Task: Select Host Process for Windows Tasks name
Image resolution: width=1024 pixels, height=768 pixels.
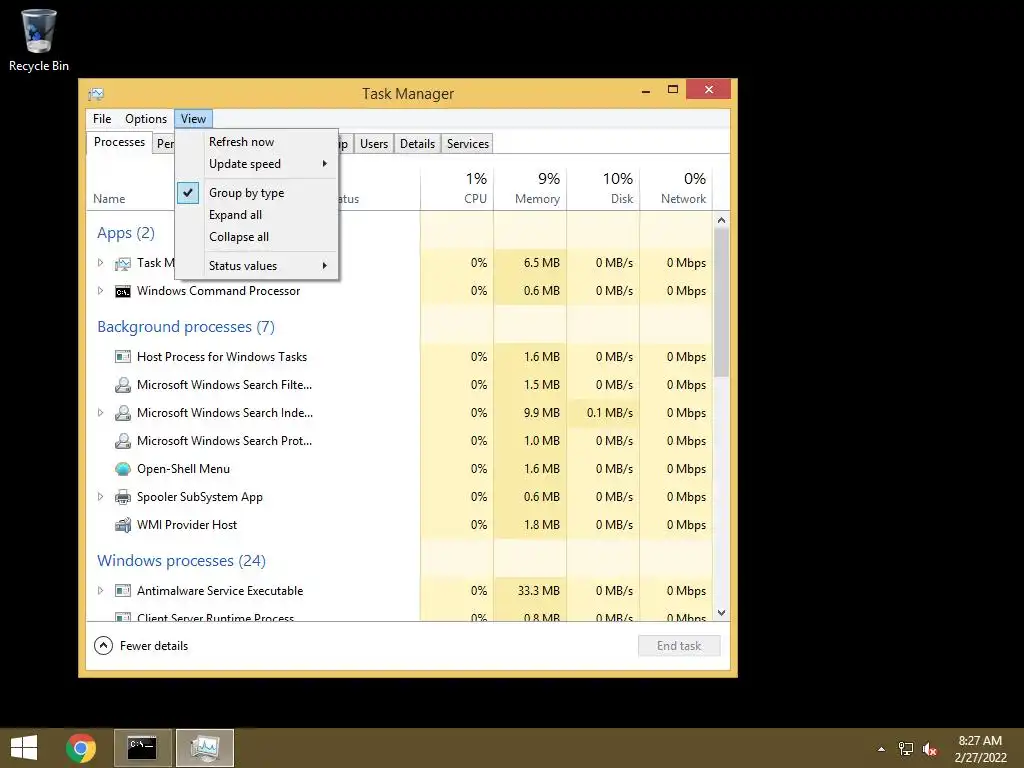Action: click(x=222, y=357)
